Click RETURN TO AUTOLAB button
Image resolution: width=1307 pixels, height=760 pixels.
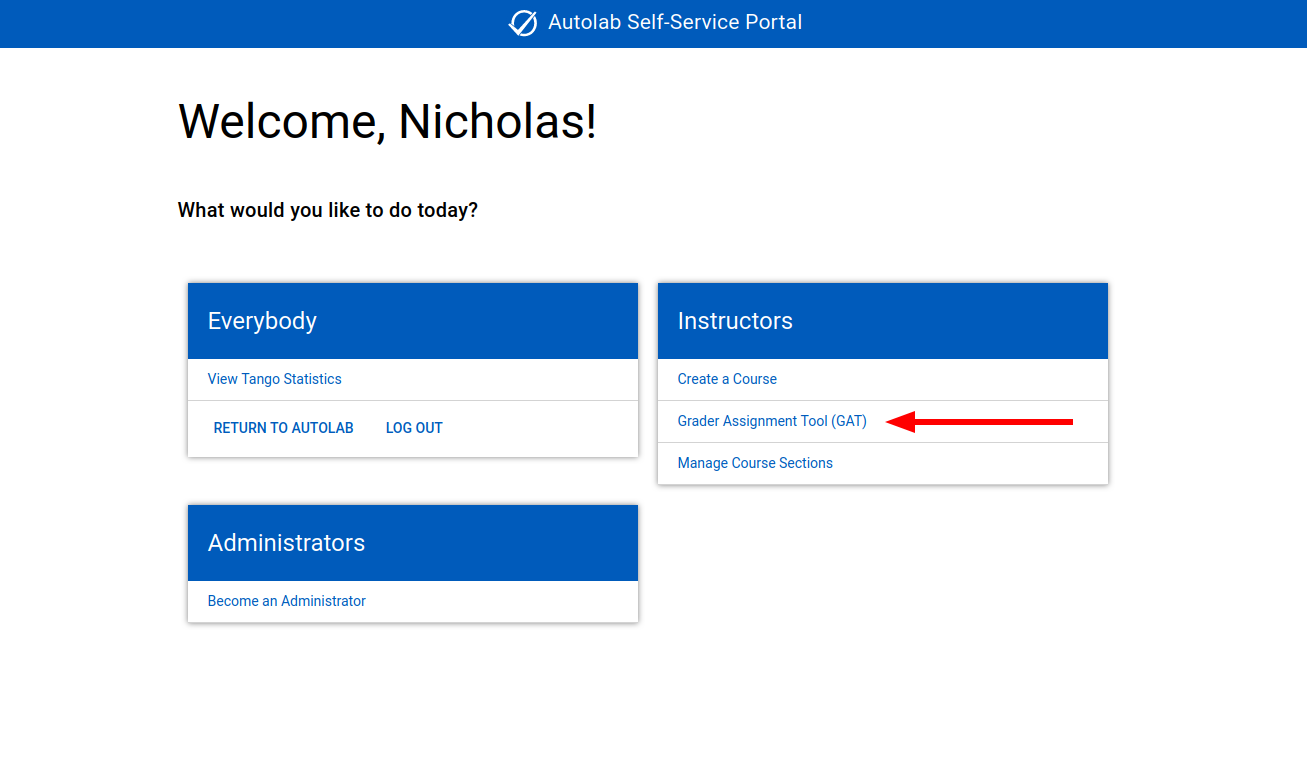pyautogui.click(x=284, y=428)
